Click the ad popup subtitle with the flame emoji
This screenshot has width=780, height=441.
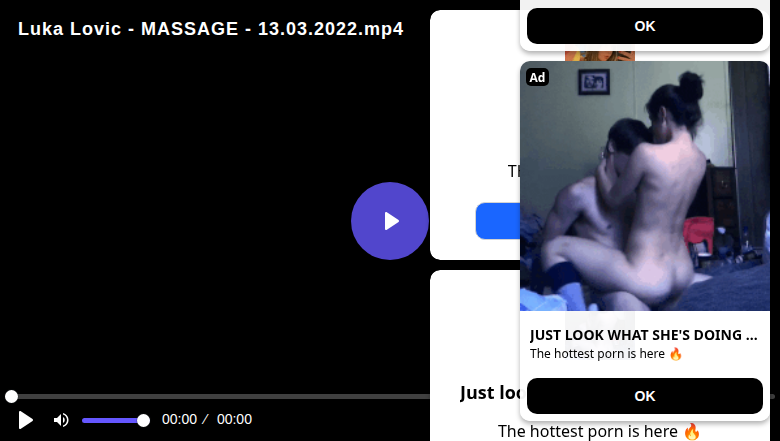pyautogui.click(x=606, y=354)
